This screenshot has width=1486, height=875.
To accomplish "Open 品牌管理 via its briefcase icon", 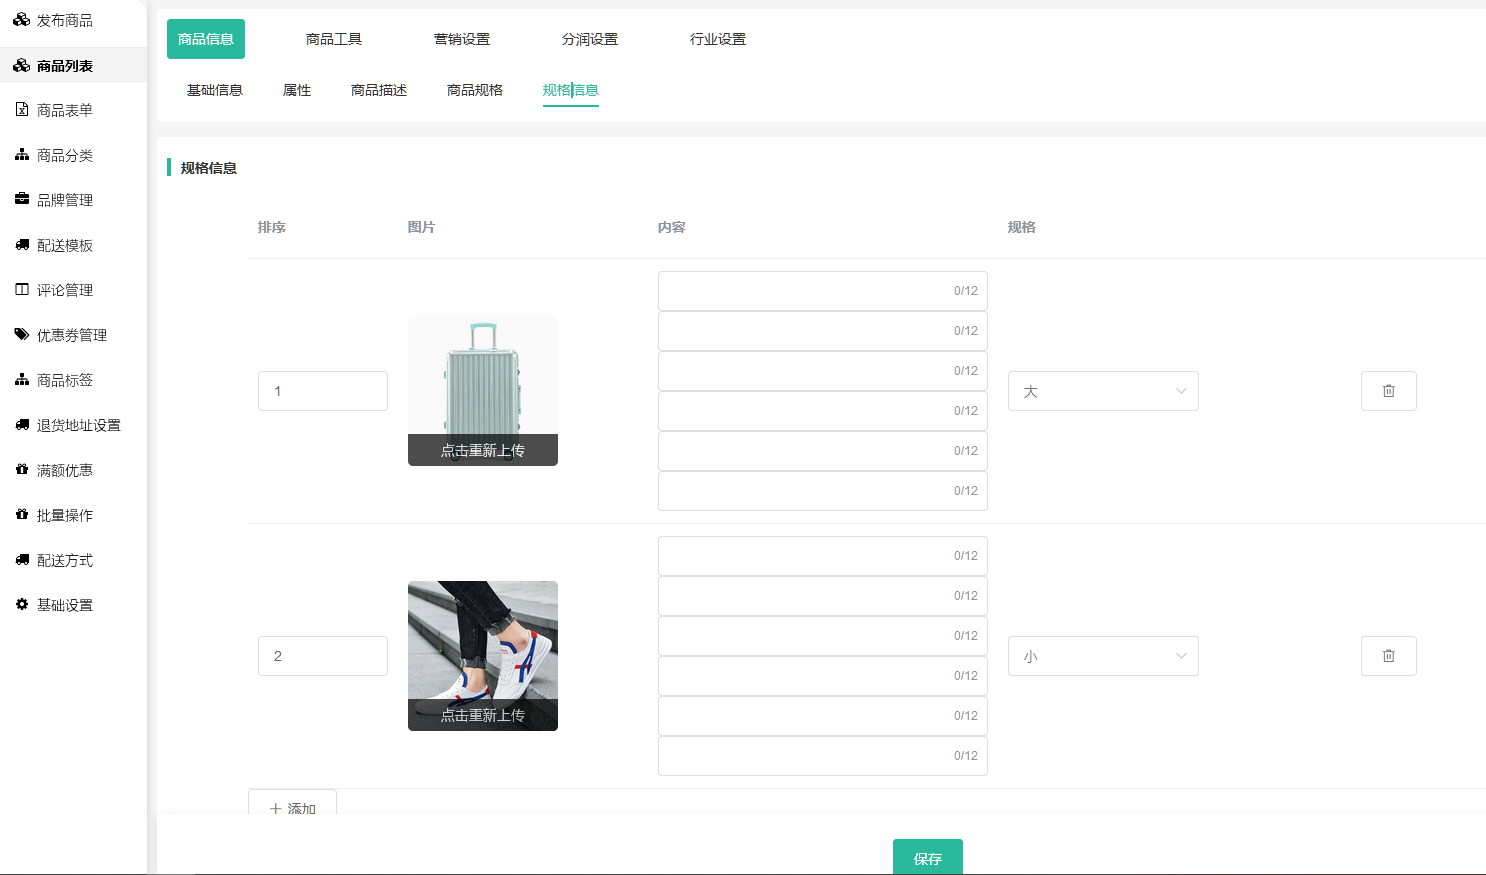I will (21, 199).
